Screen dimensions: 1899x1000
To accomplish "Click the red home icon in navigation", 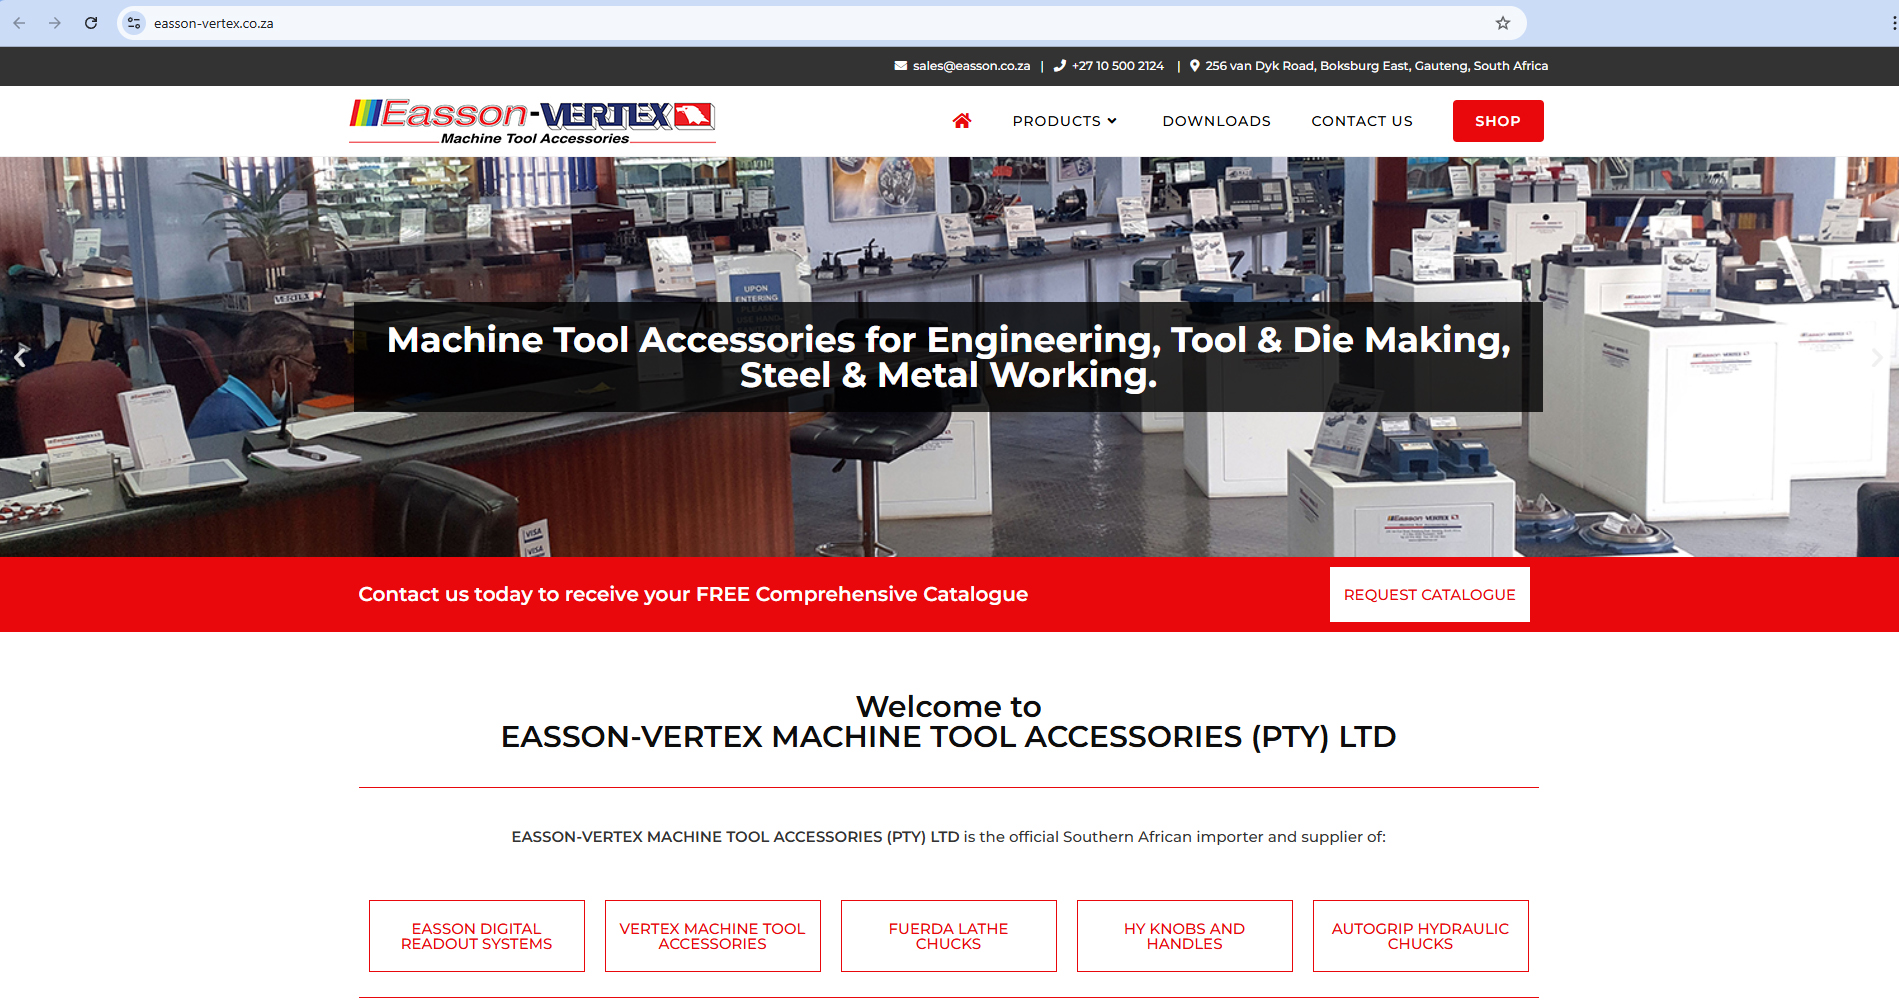I will 961,121.
